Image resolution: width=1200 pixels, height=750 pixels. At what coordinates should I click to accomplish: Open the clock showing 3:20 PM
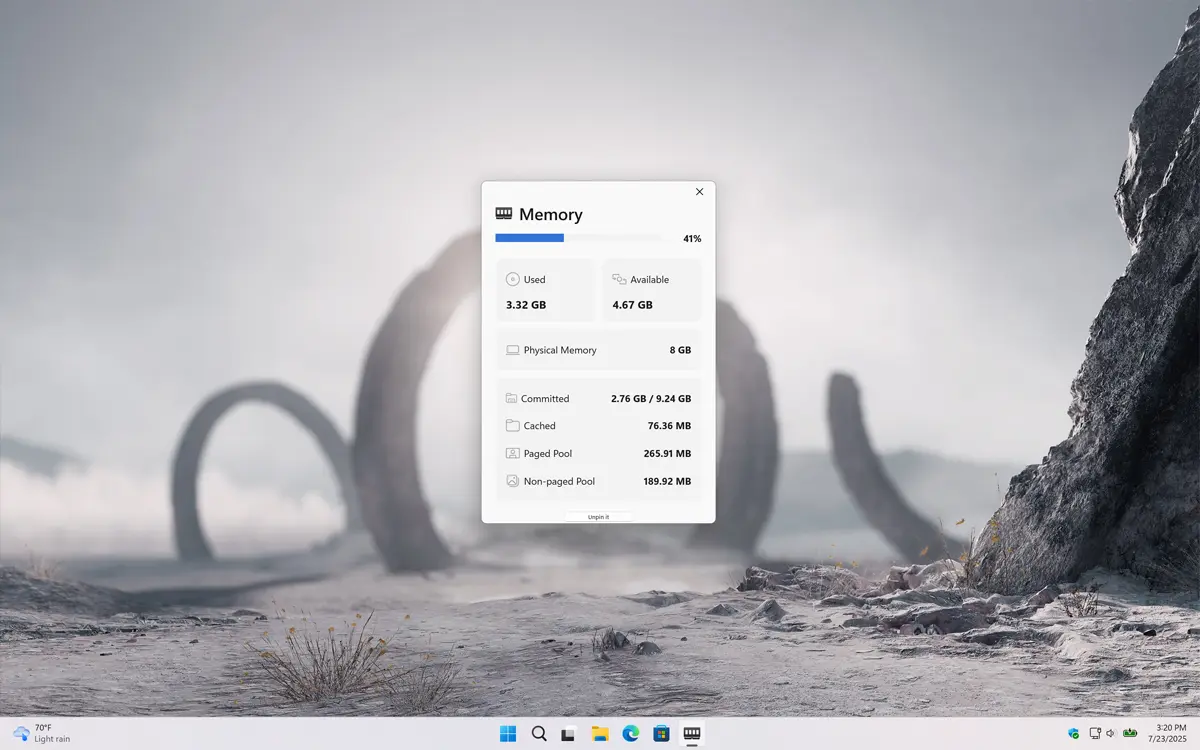[1170, 733]
